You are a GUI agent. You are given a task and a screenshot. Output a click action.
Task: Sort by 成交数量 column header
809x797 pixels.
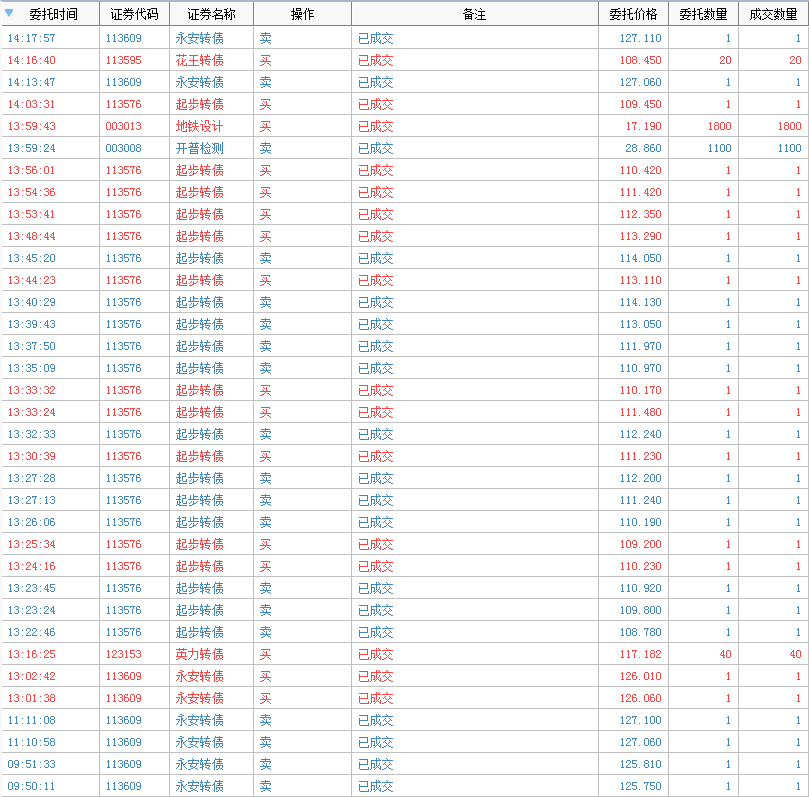point(773,14)
